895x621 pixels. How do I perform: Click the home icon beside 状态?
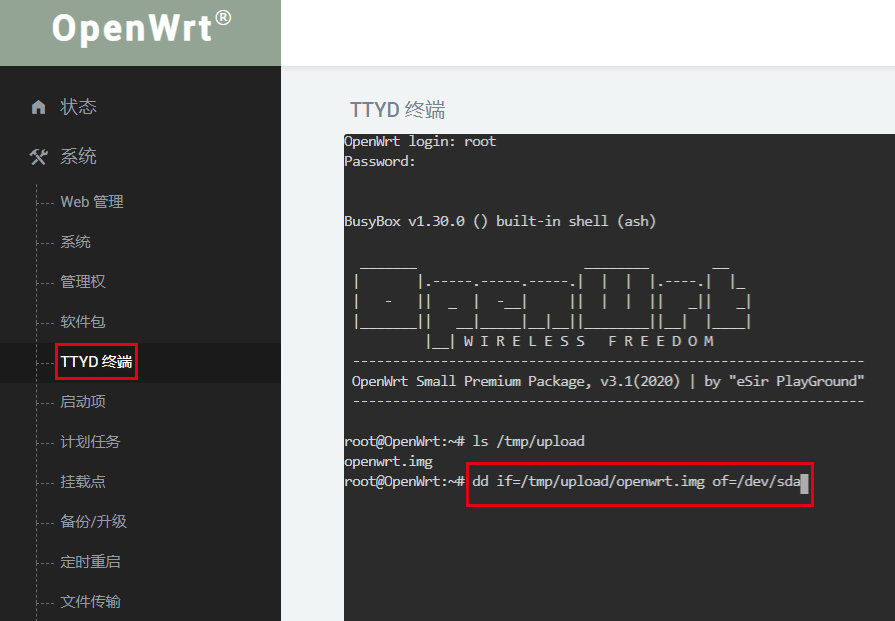[x=39, y=107]
